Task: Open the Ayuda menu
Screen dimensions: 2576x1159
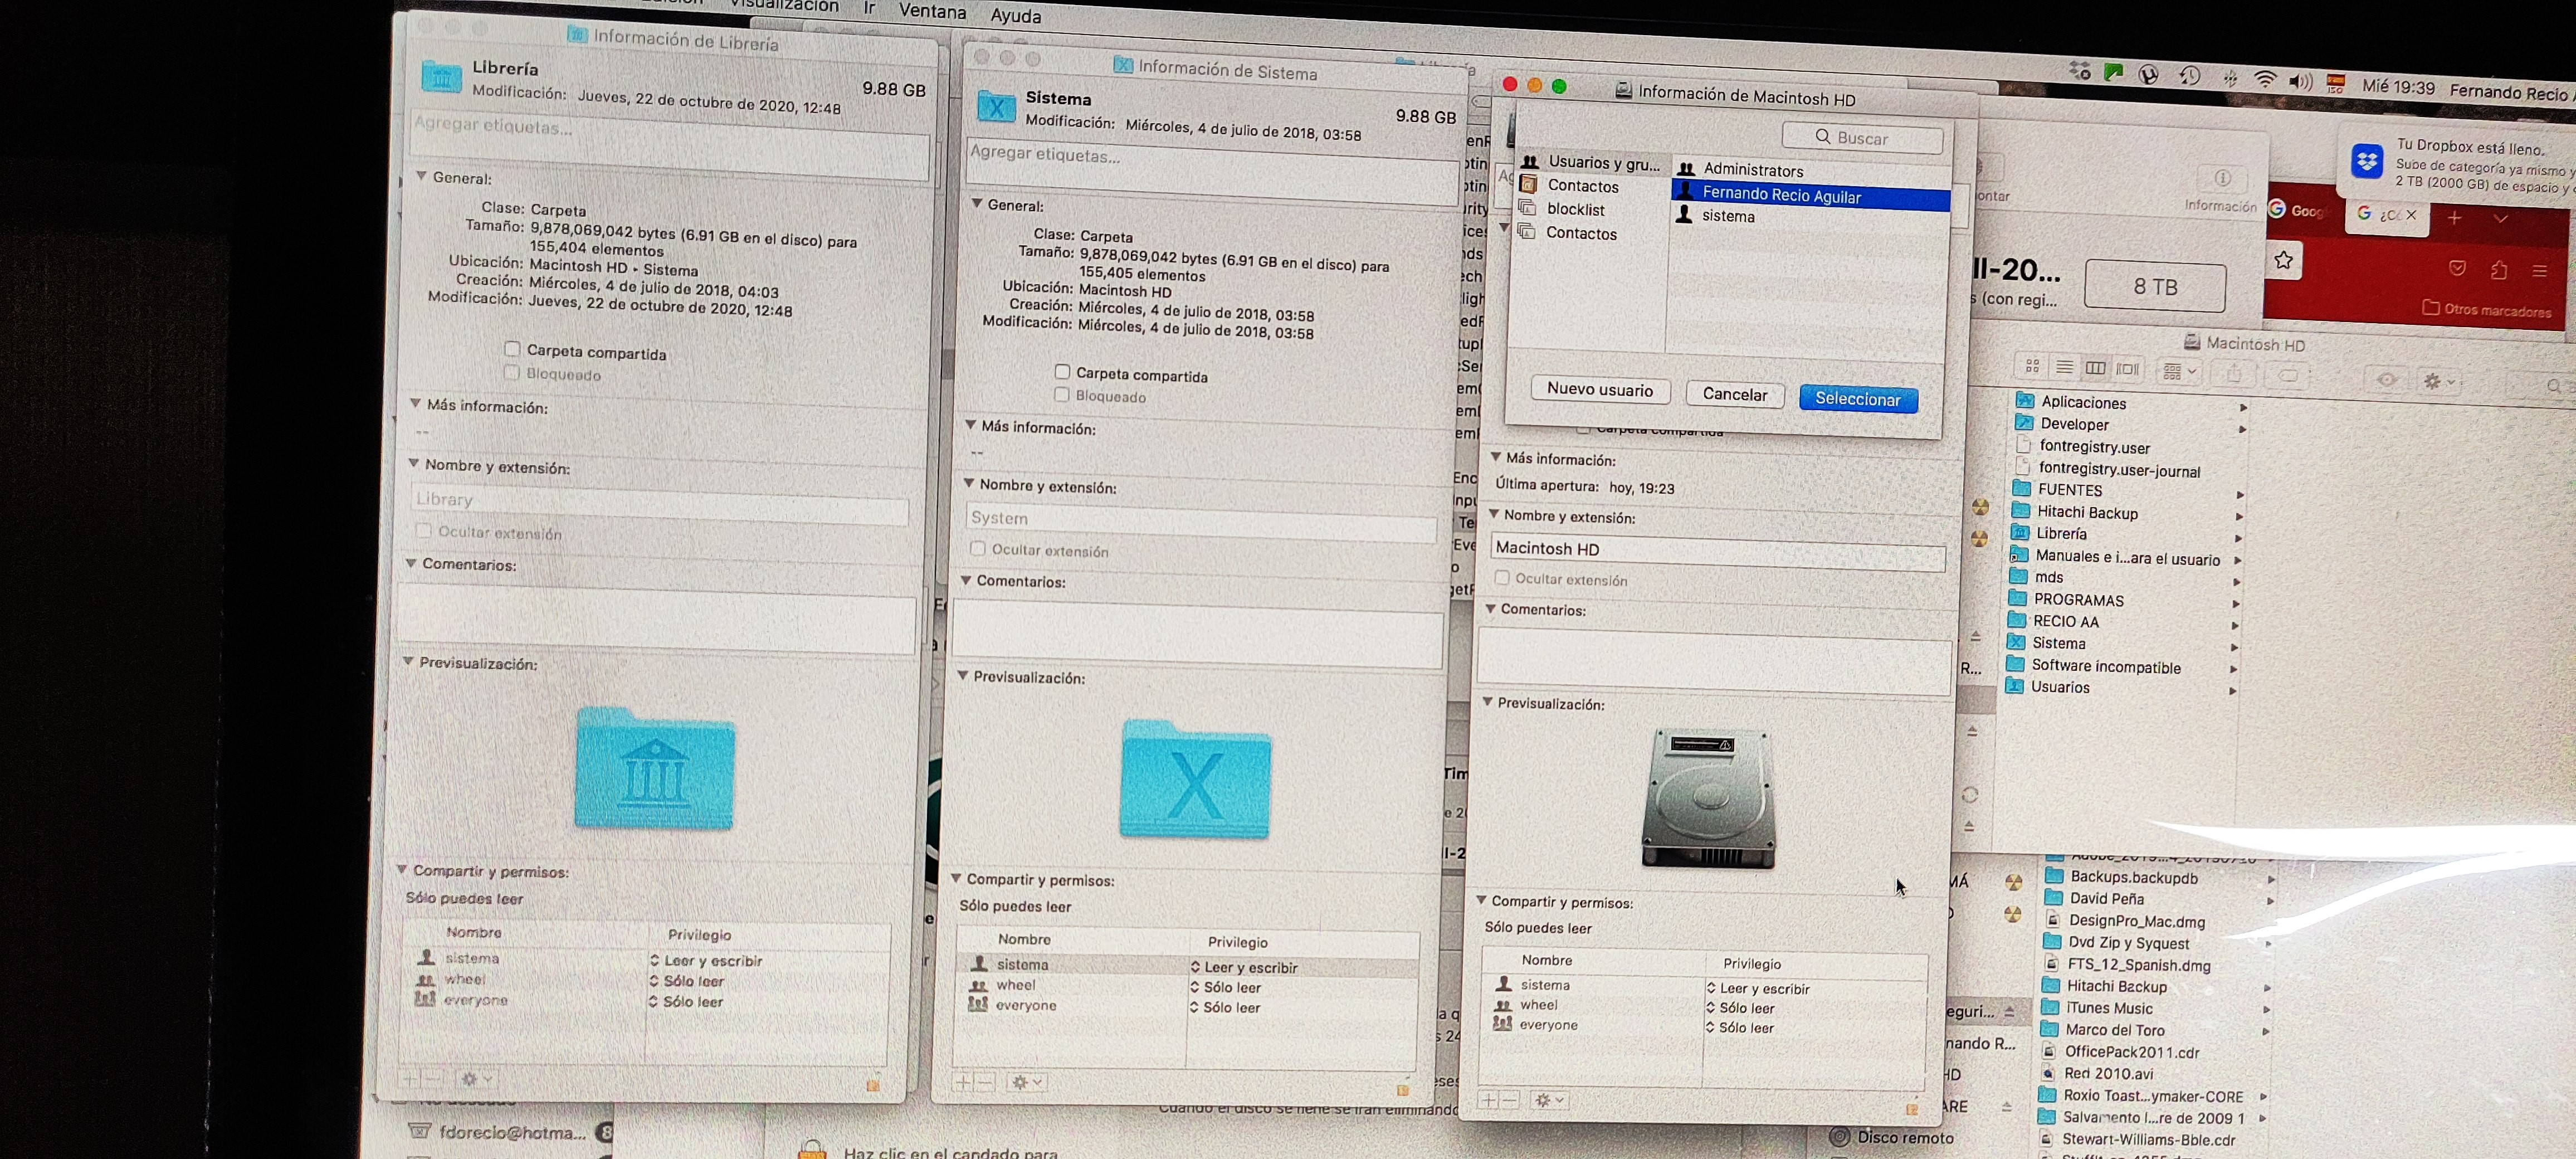Action: [x=1015, y=15]
